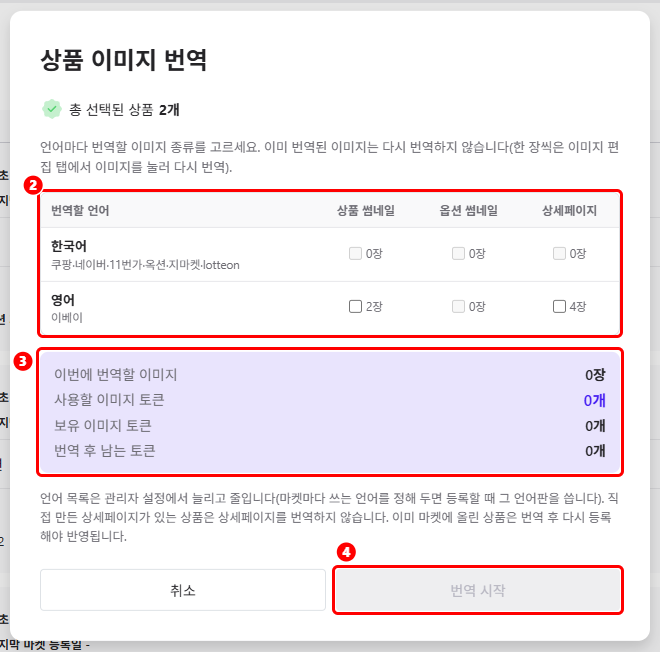660x652 pixels.
Task: Click the 상세페이지 column header
Action: [x=569, y=210]
